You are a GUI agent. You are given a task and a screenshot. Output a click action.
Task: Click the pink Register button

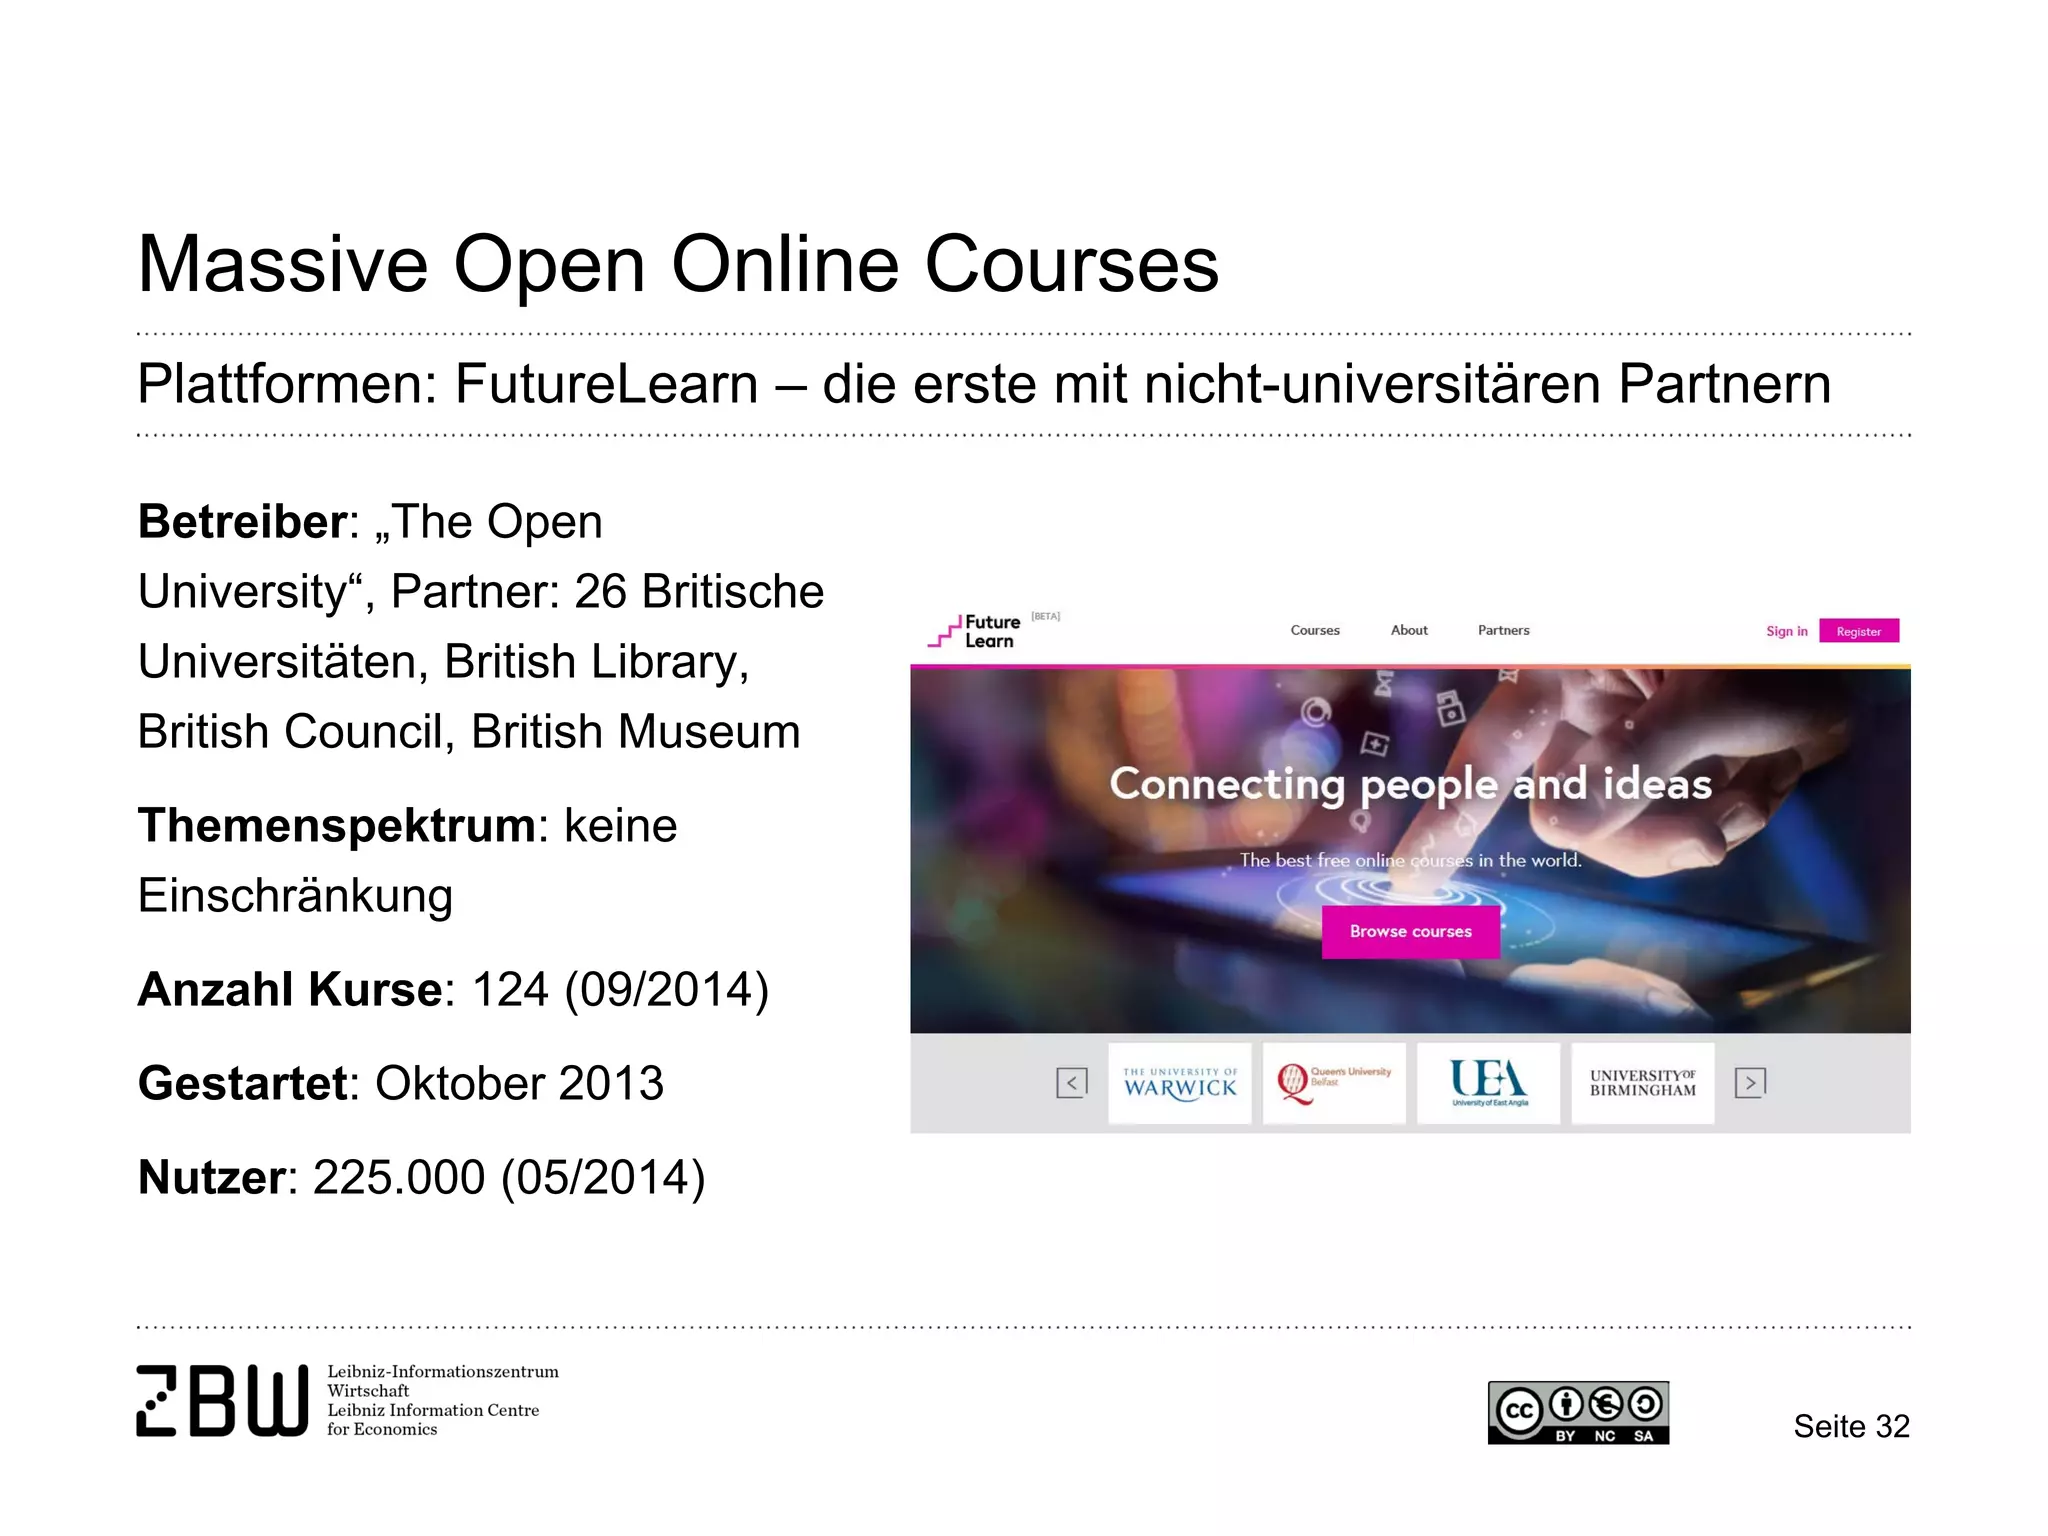coord(1859,631)
